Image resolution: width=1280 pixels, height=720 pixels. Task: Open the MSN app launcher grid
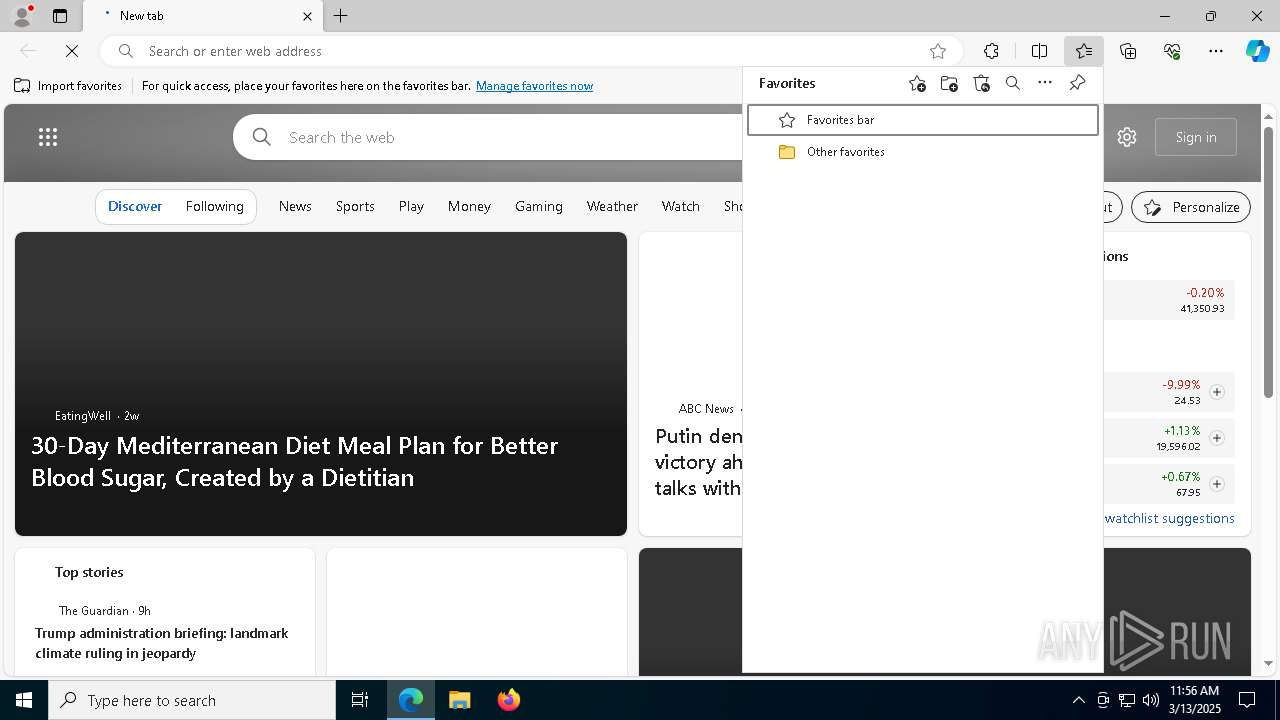pos(48,138)
